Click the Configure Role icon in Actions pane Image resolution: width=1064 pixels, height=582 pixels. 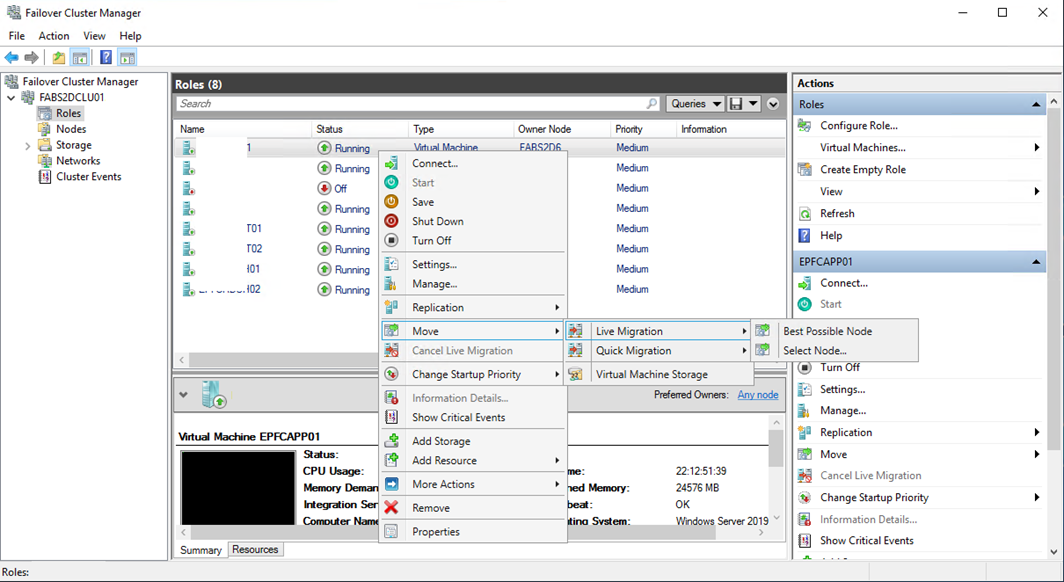(805, 125)
